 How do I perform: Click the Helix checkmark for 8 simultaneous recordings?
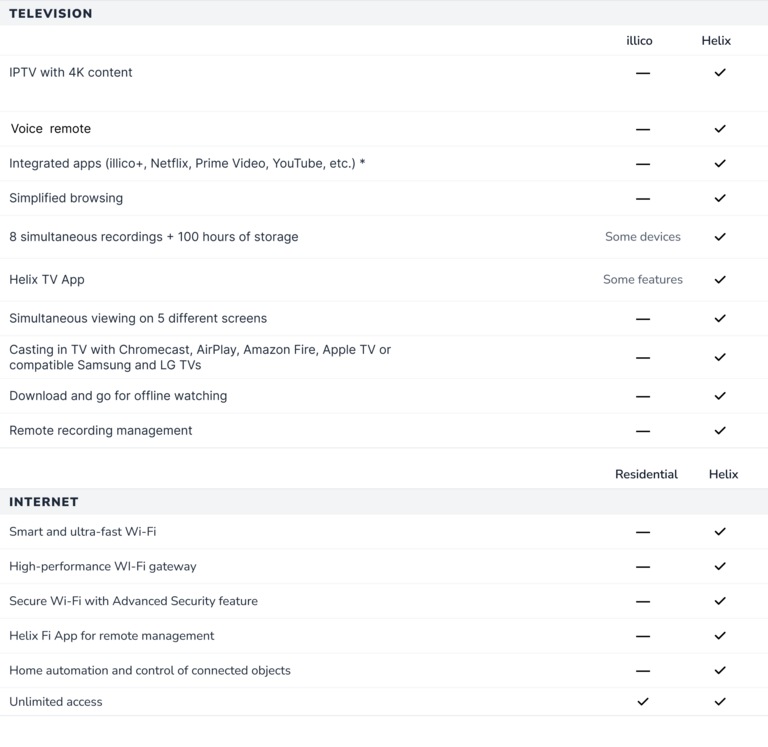point(720,237)
